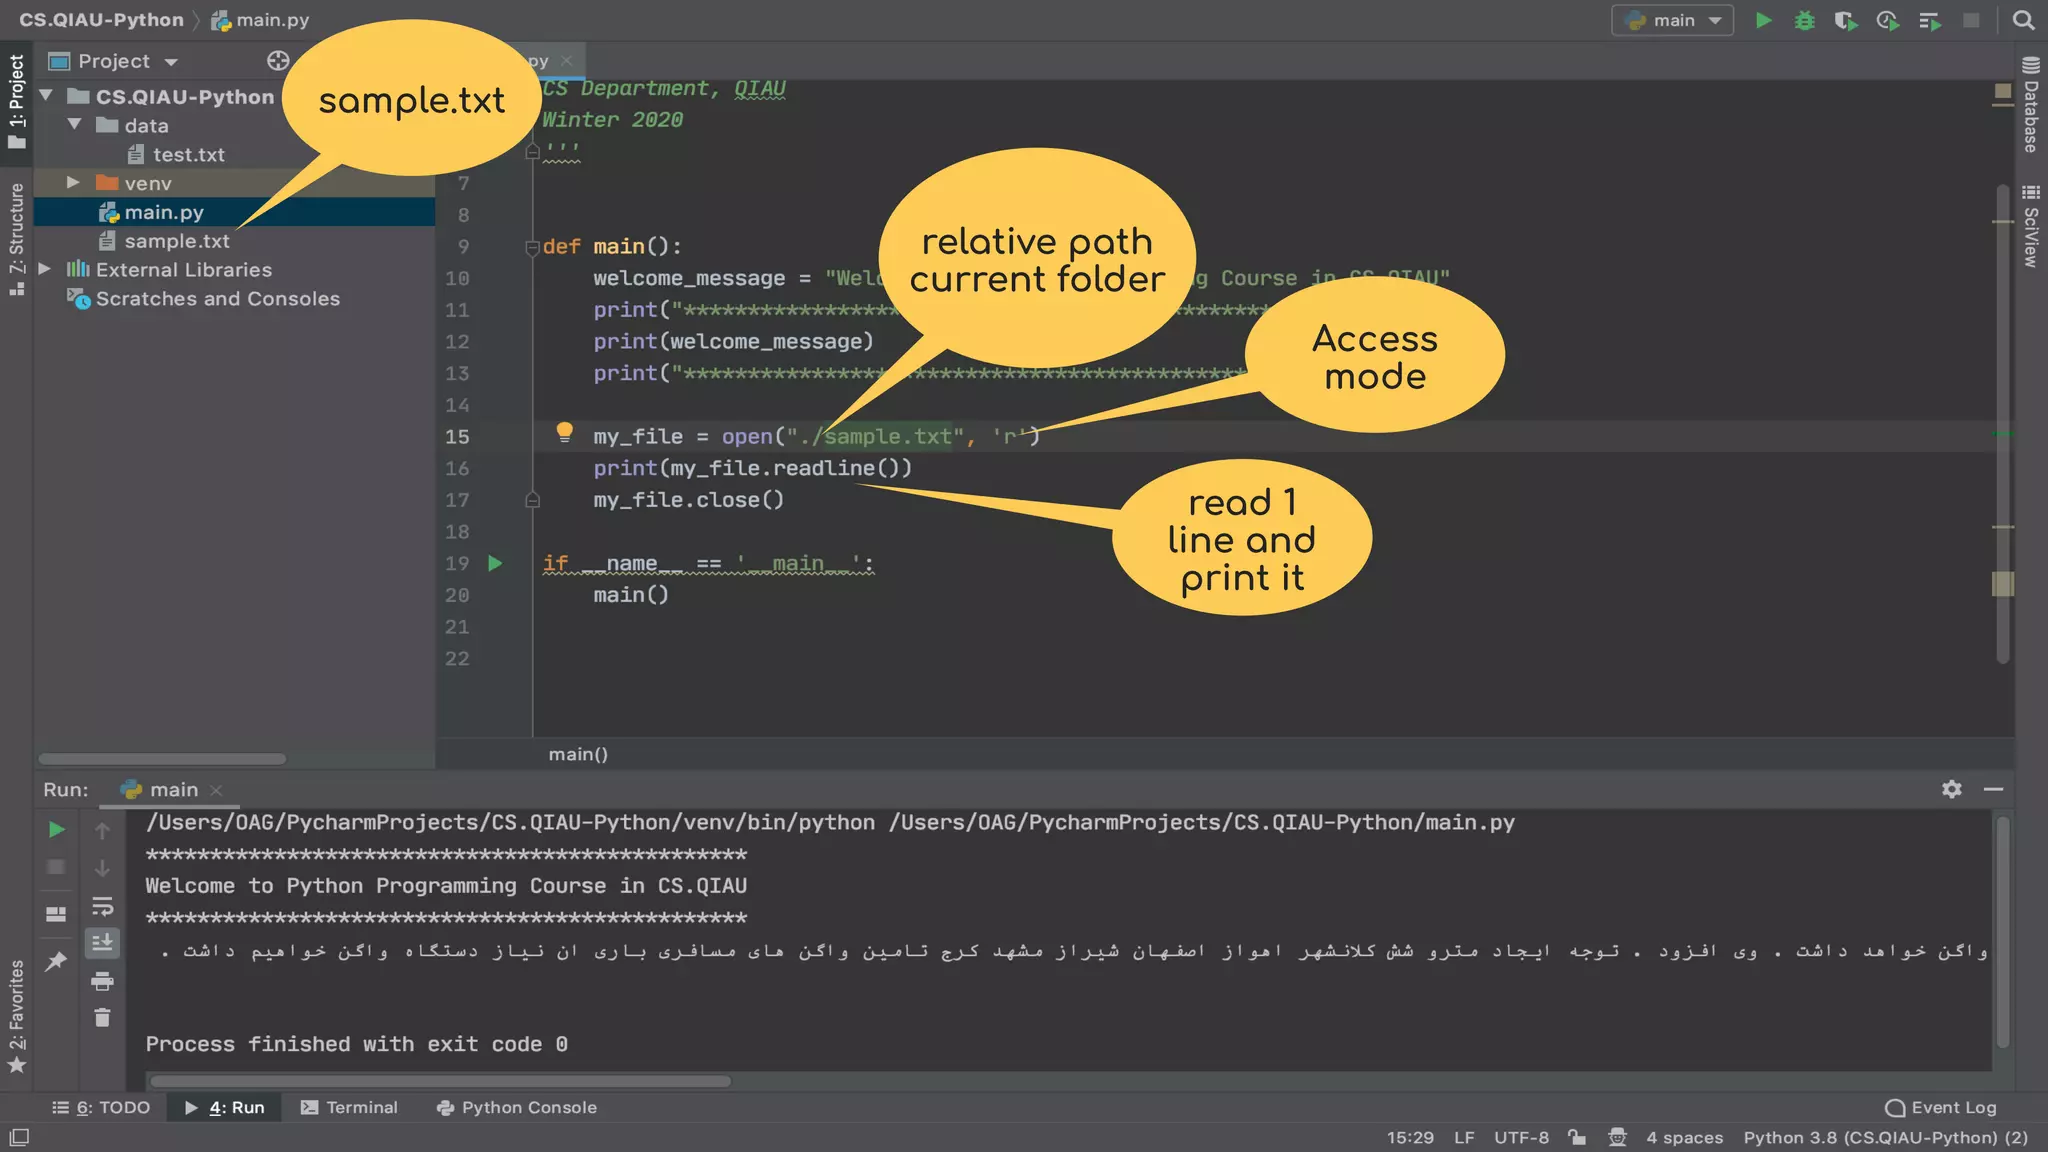Toggle pin tab in Run panel

pyautogui.click(x=56, y=961)
